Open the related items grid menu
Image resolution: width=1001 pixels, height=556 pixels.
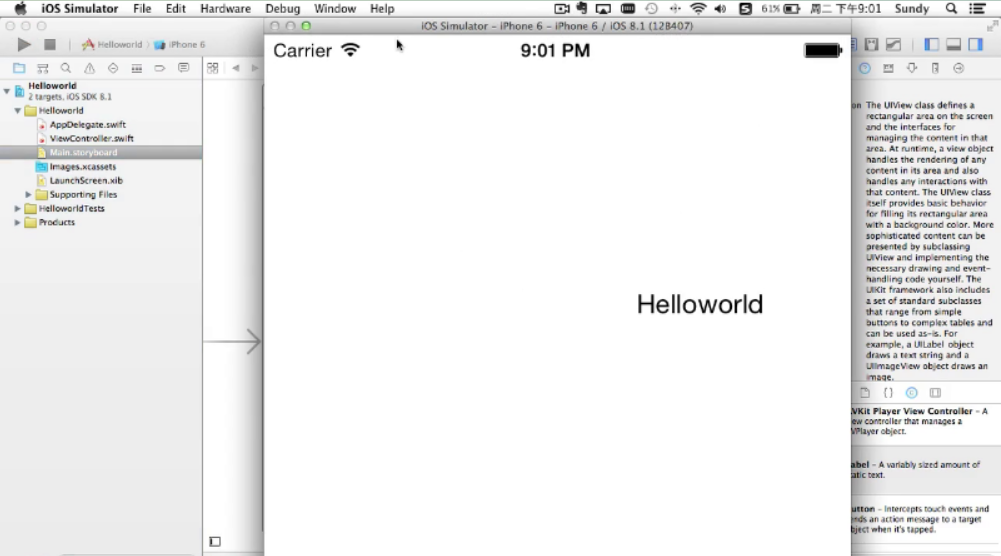pyautogui.click(x=213, y=68)
